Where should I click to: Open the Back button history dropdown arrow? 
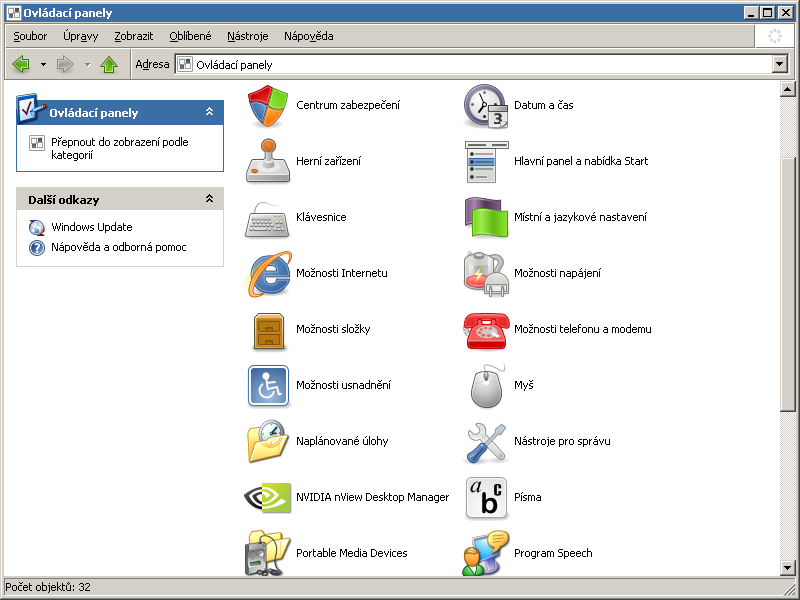point(43,64)
